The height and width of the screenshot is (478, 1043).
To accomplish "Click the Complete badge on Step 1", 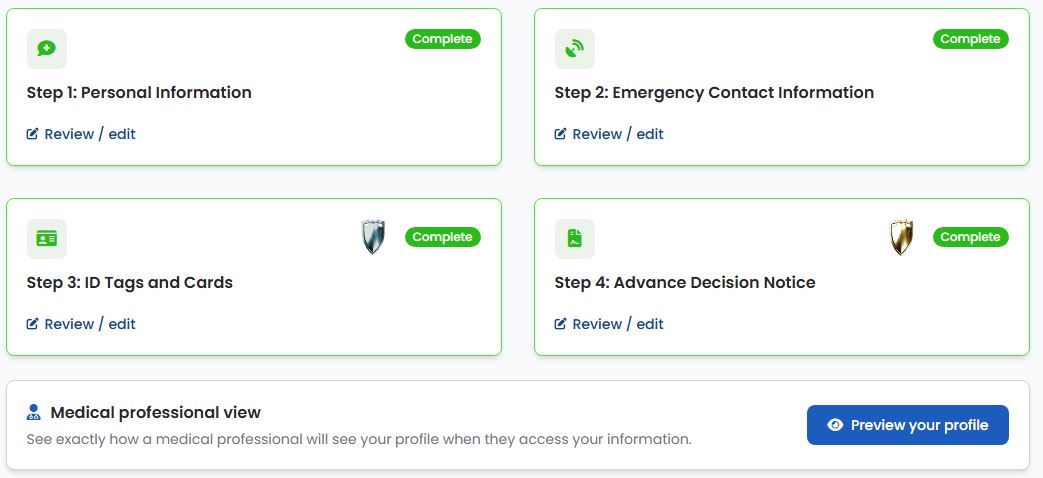I will (442, 39).
